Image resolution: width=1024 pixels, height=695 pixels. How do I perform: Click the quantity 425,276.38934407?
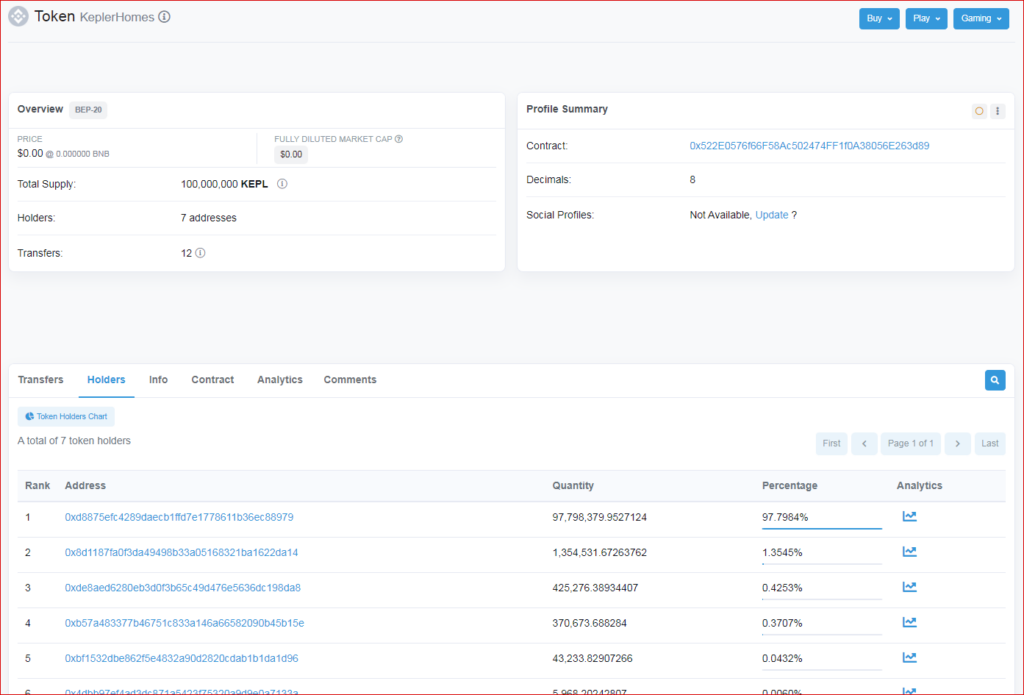coord(595,587)
